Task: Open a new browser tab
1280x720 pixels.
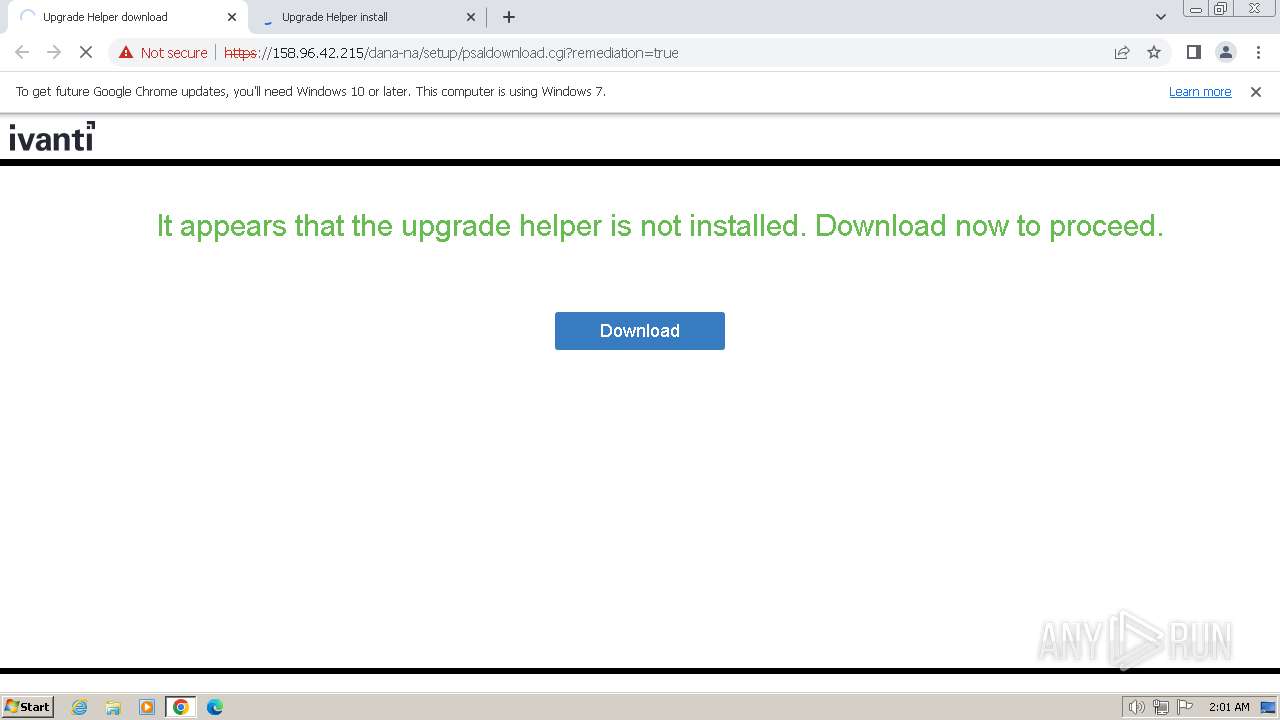Action: tap(509, 17)
